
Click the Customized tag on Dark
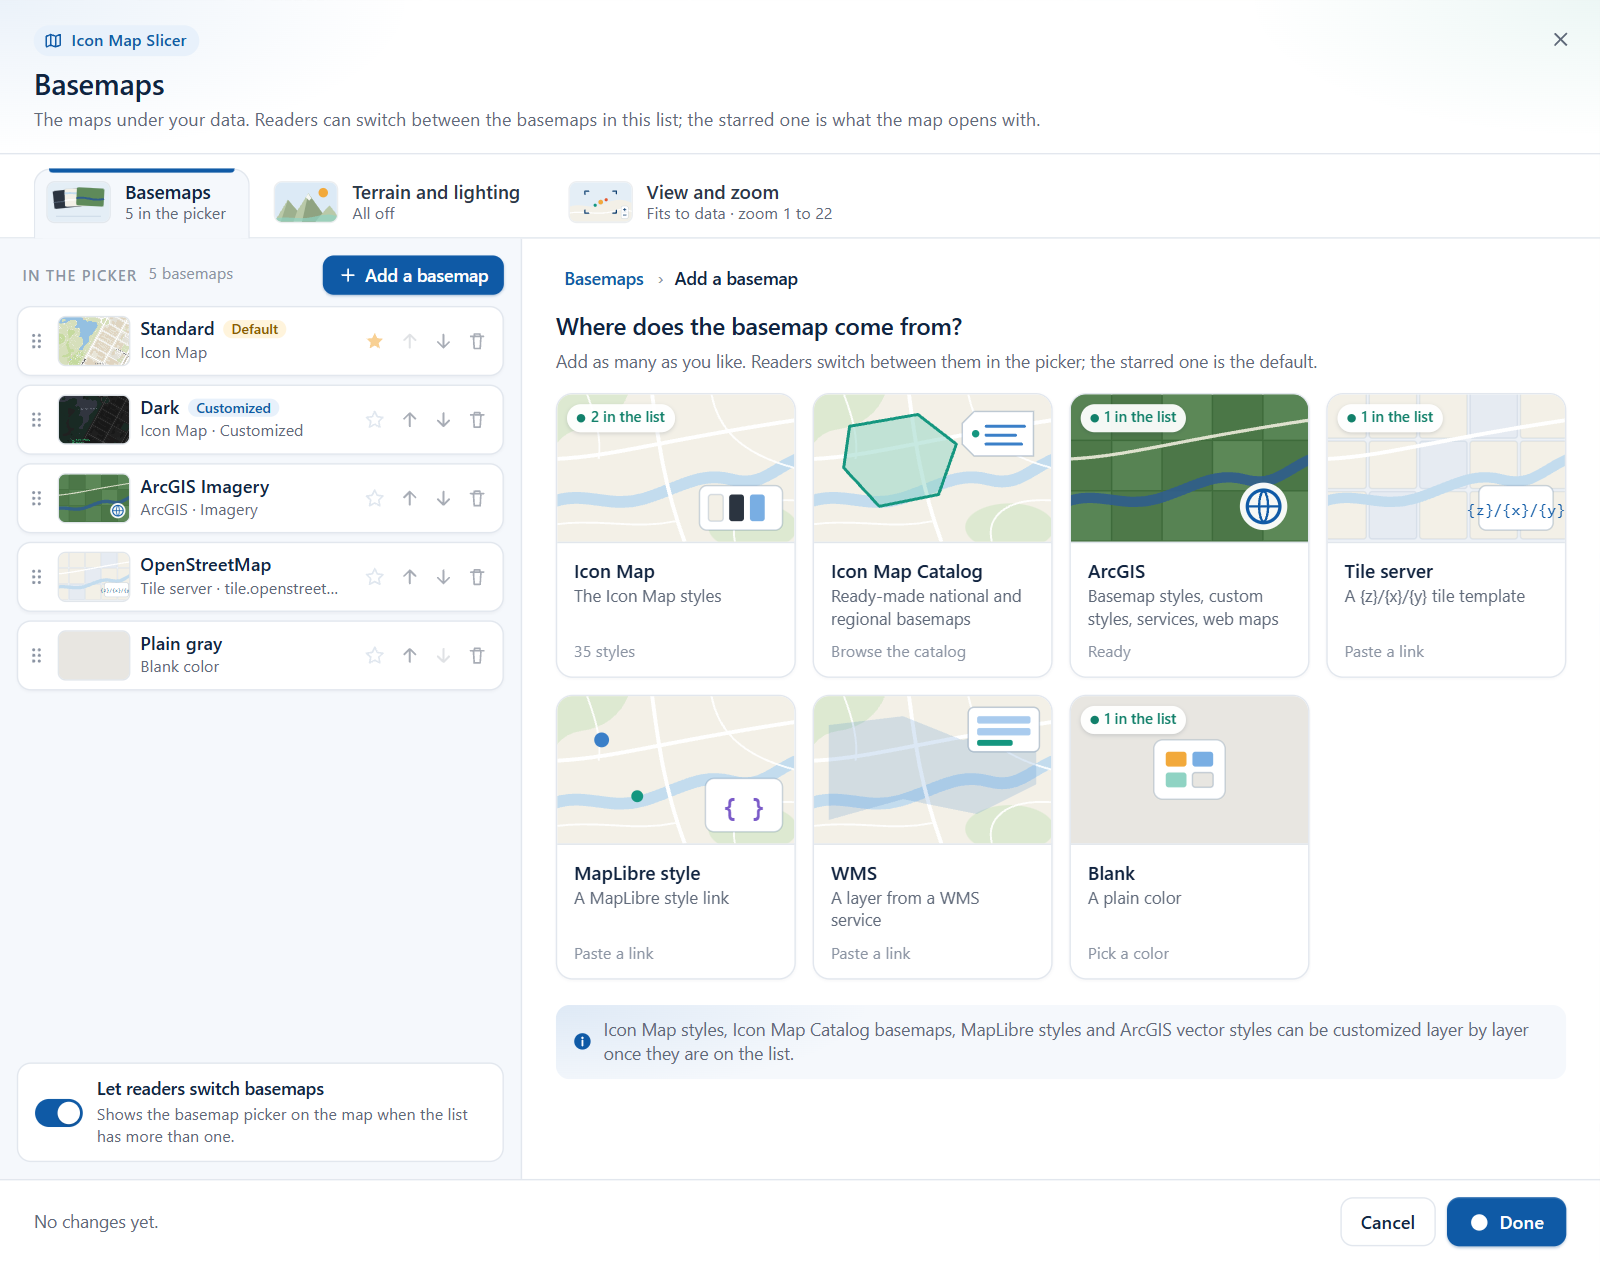(234, 408)
